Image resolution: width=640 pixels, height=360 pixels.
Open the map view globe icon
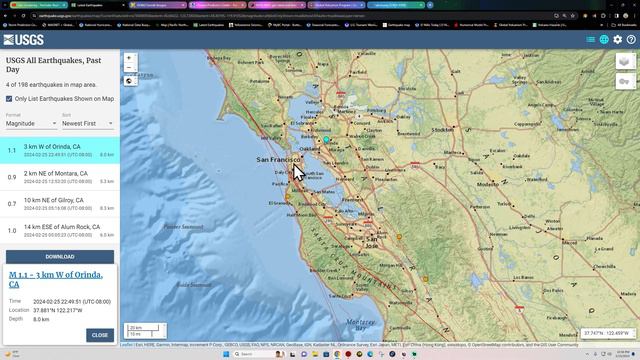604,40
